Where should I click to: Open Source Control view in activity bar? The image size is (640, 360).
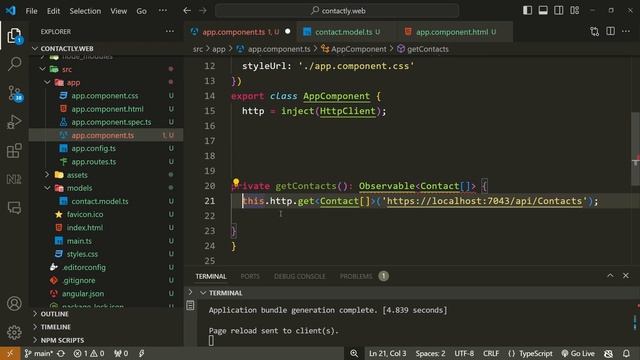(15, 93)
